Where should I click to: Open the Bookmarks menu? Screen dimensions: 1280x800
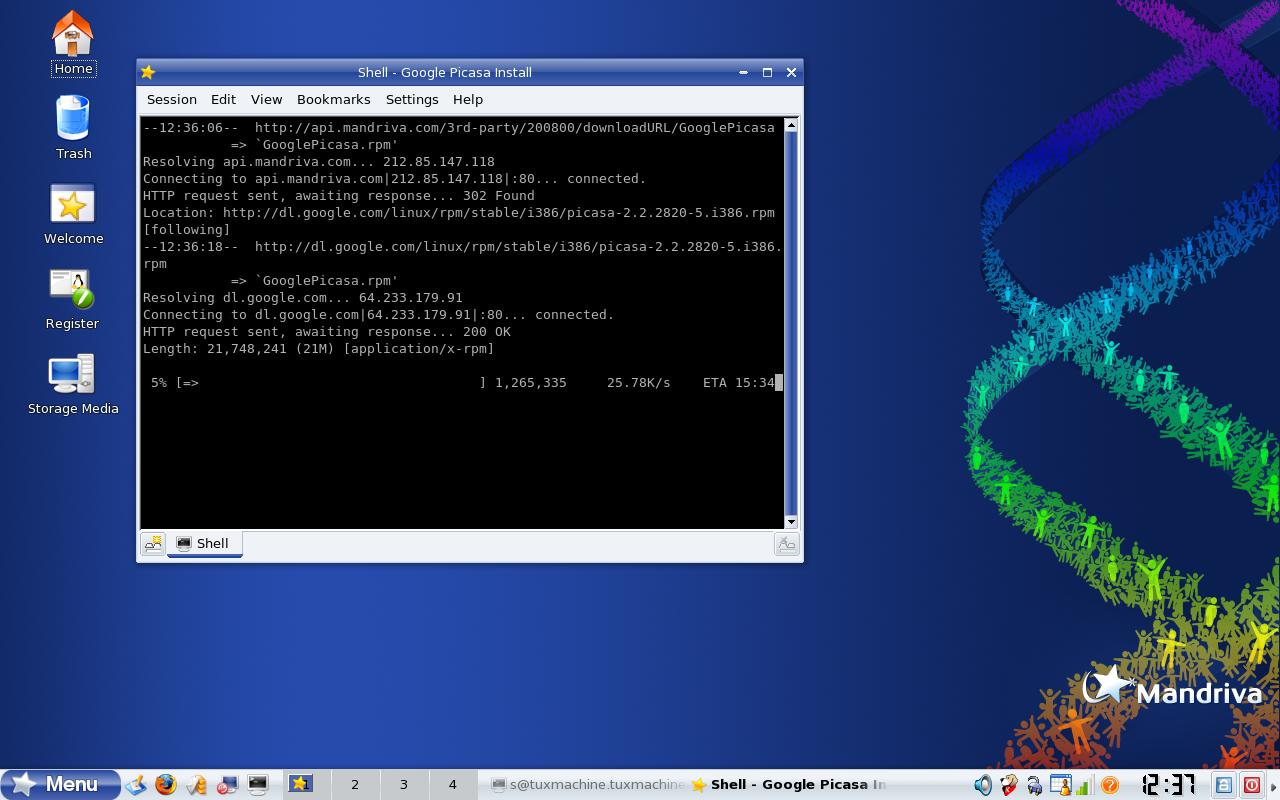coord(334,99)
